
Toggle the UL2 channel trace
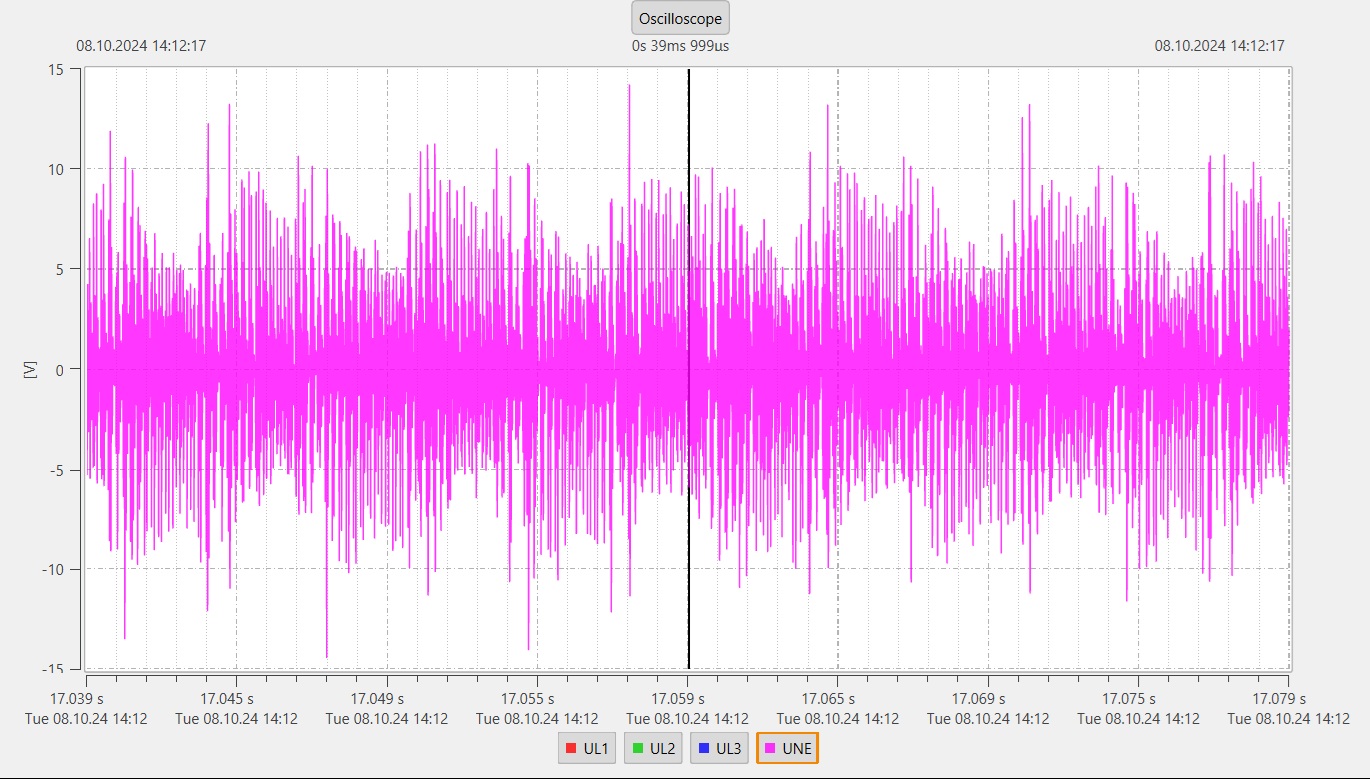click(652, 748)
